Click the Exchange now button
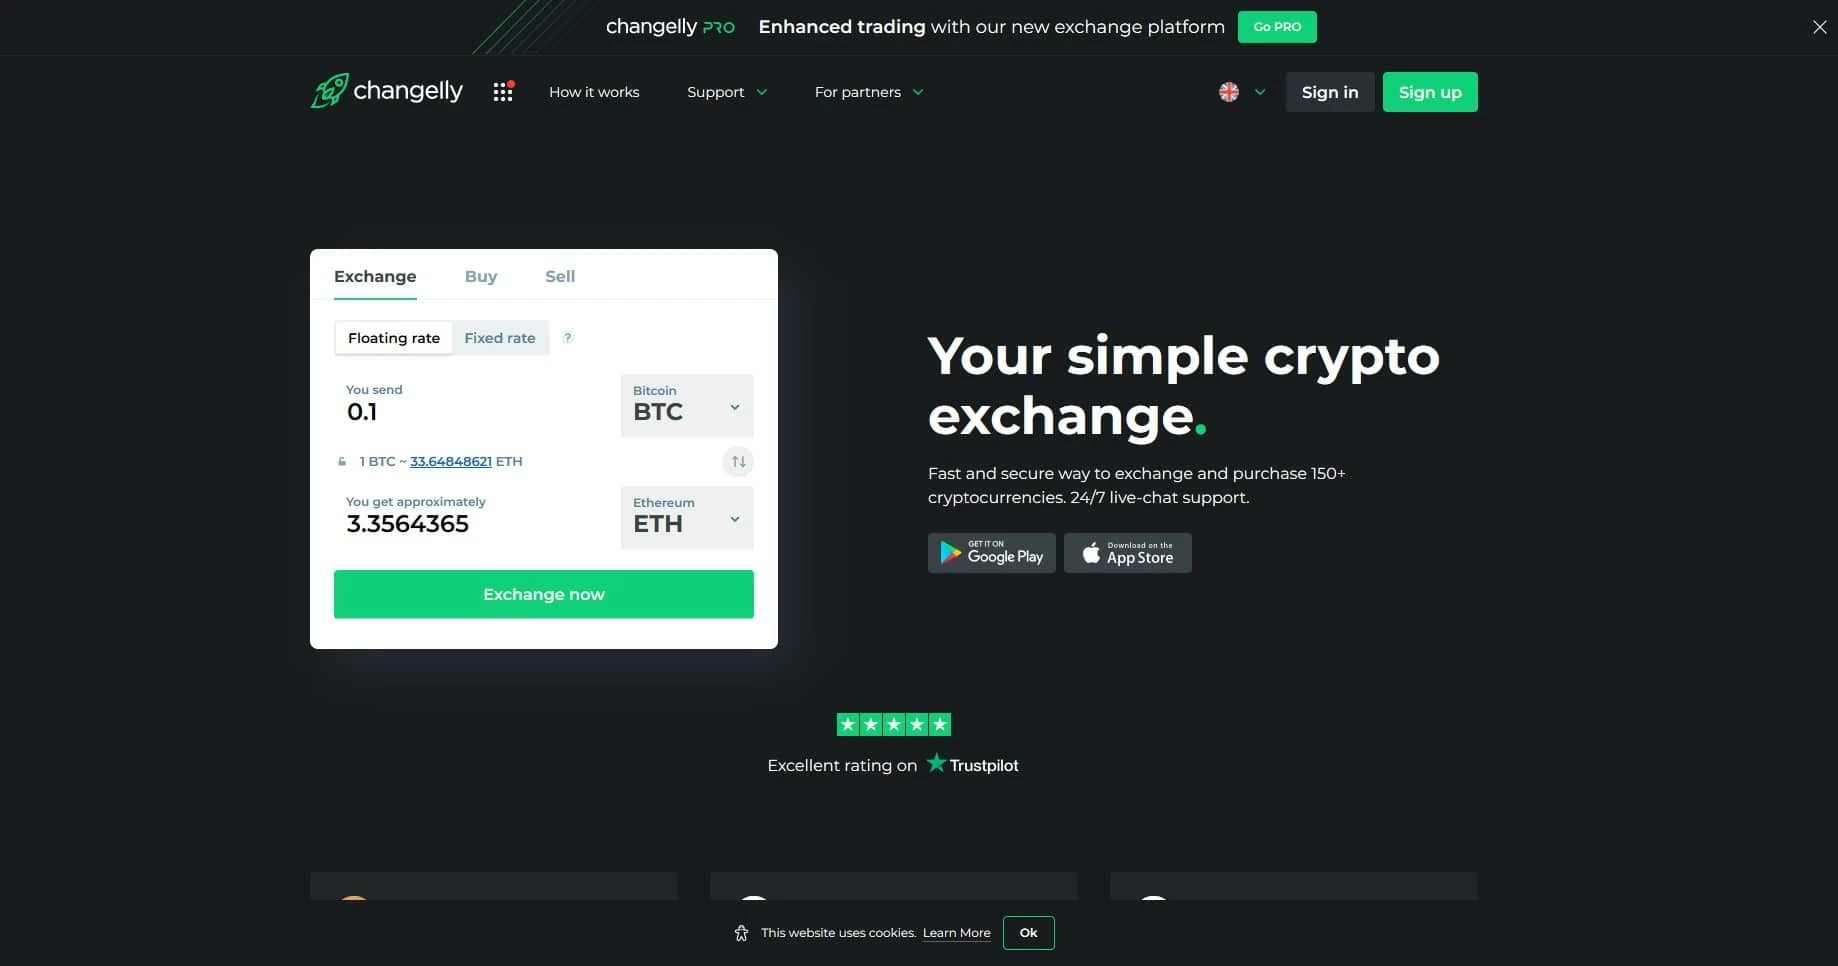This screenshot has width=1838, height=966. coord(544,594)
